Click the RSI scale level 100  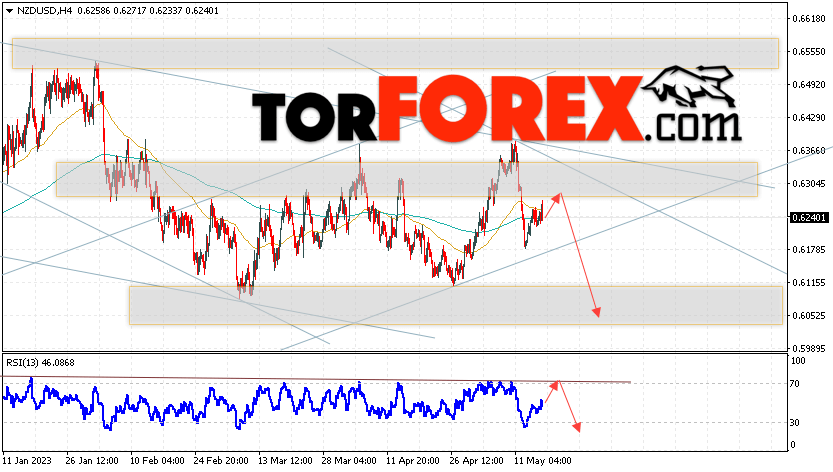(798, 361)
